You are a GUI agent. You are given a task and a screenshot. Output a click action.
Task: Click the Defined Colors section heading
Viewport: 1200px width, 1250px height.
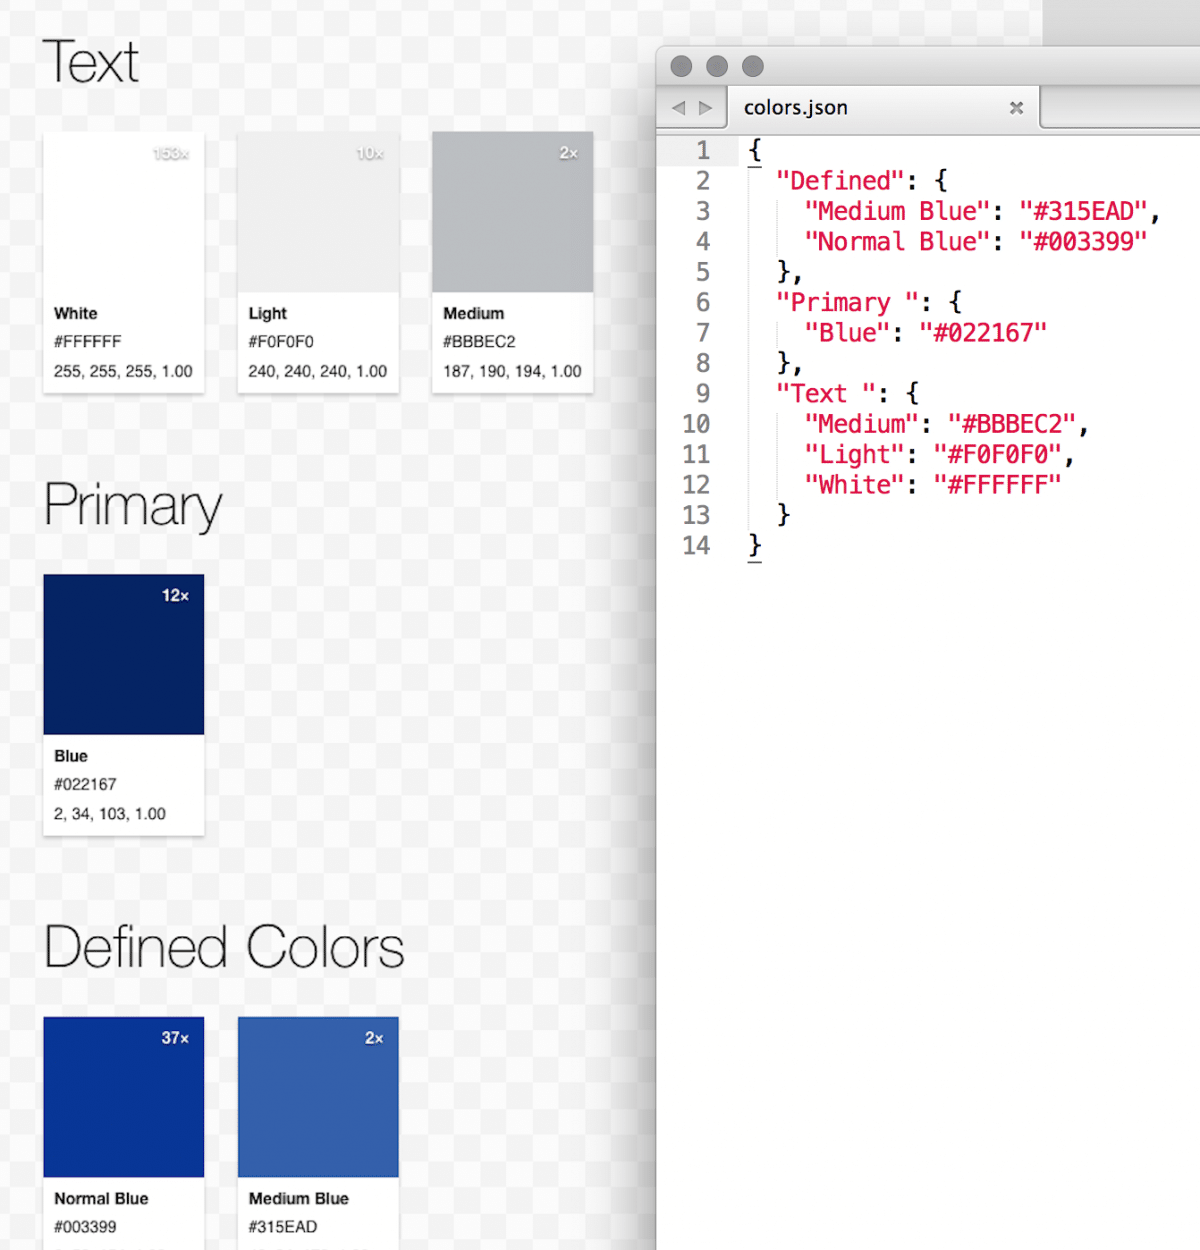222,946
